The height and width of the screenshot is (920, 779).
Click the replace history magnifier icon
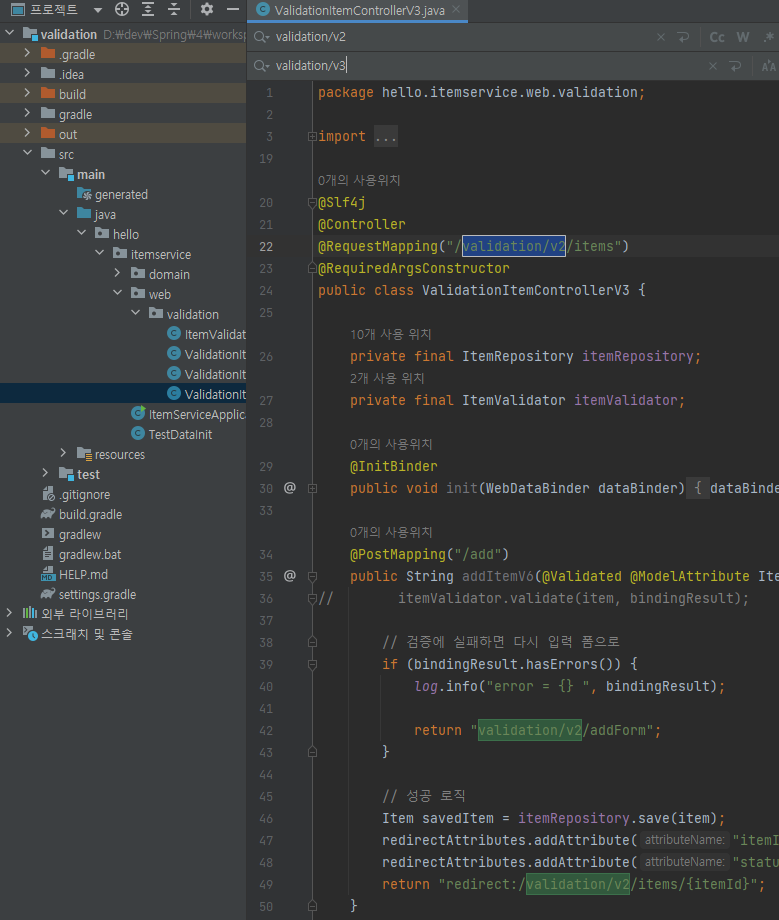tap(261, 66)
